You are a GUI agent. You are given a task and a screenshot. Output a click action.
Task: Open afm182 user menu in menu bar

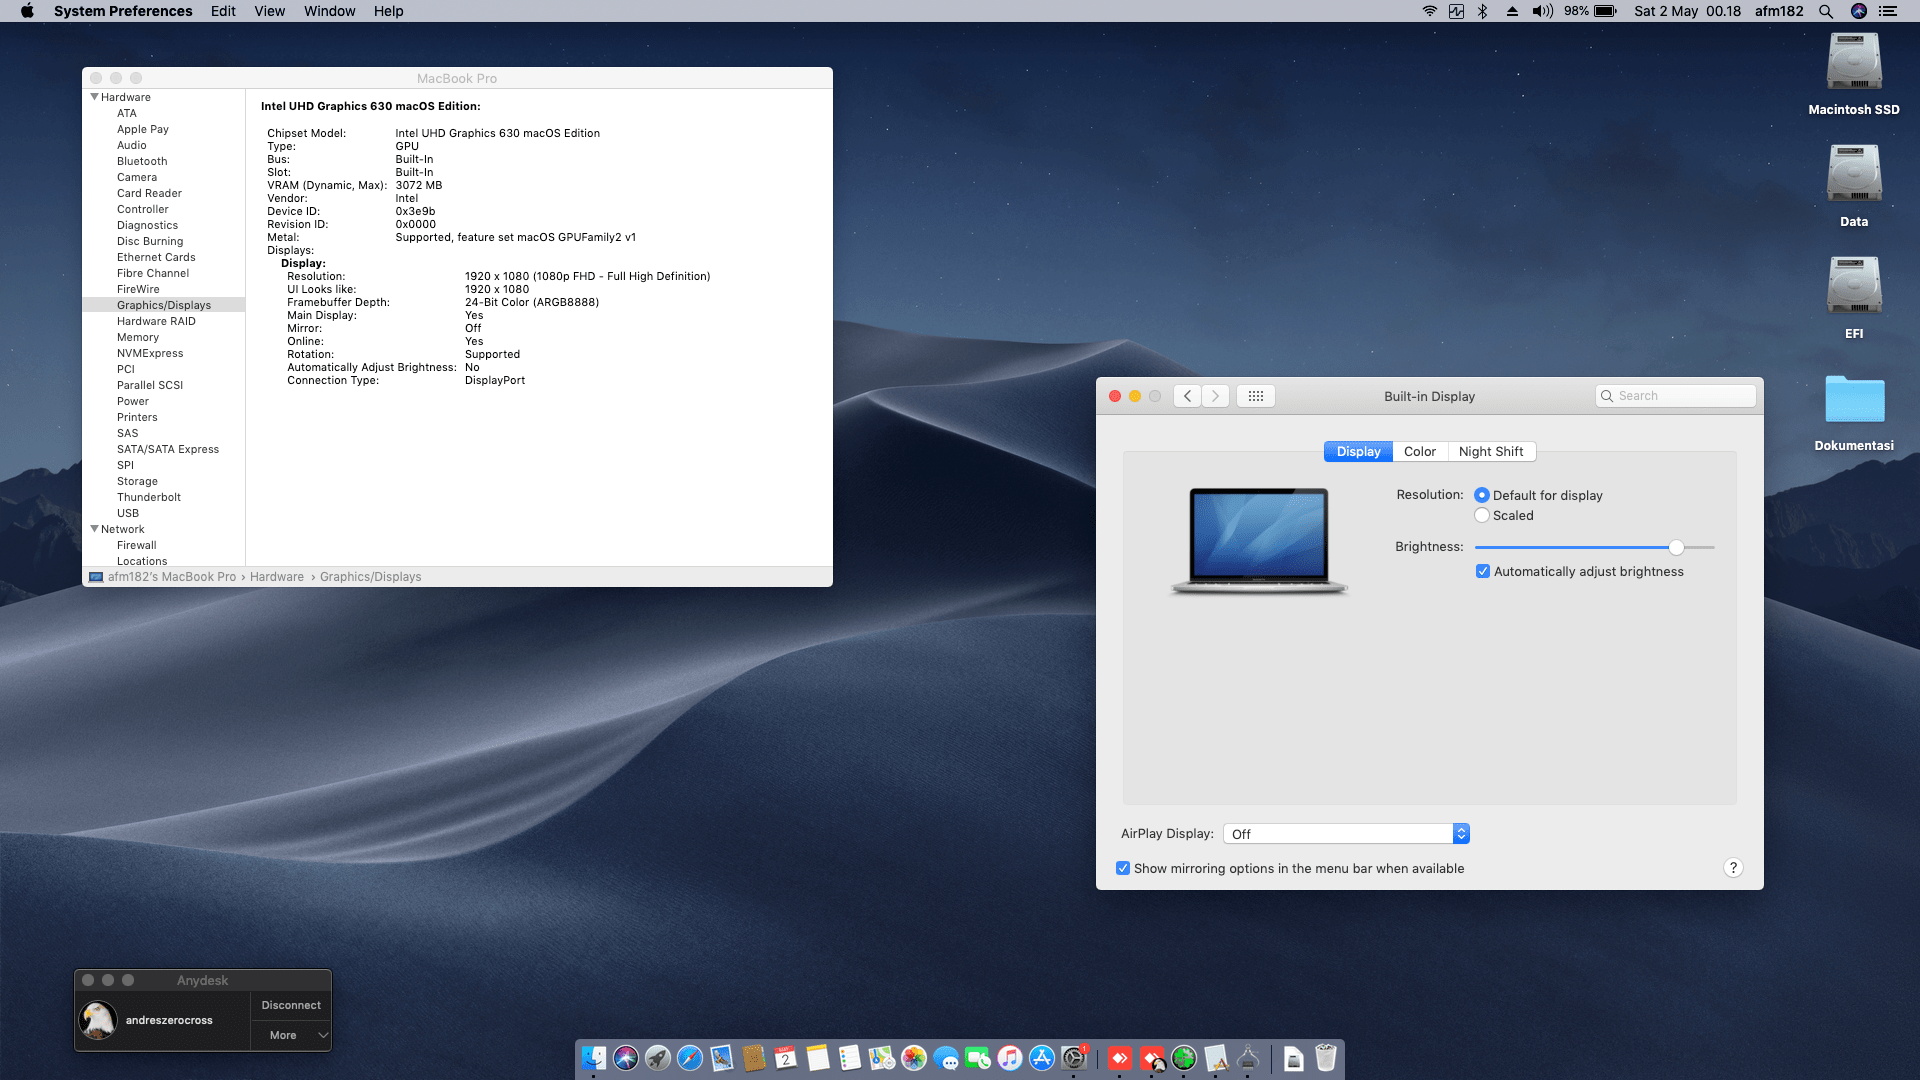coord(1779,11)
